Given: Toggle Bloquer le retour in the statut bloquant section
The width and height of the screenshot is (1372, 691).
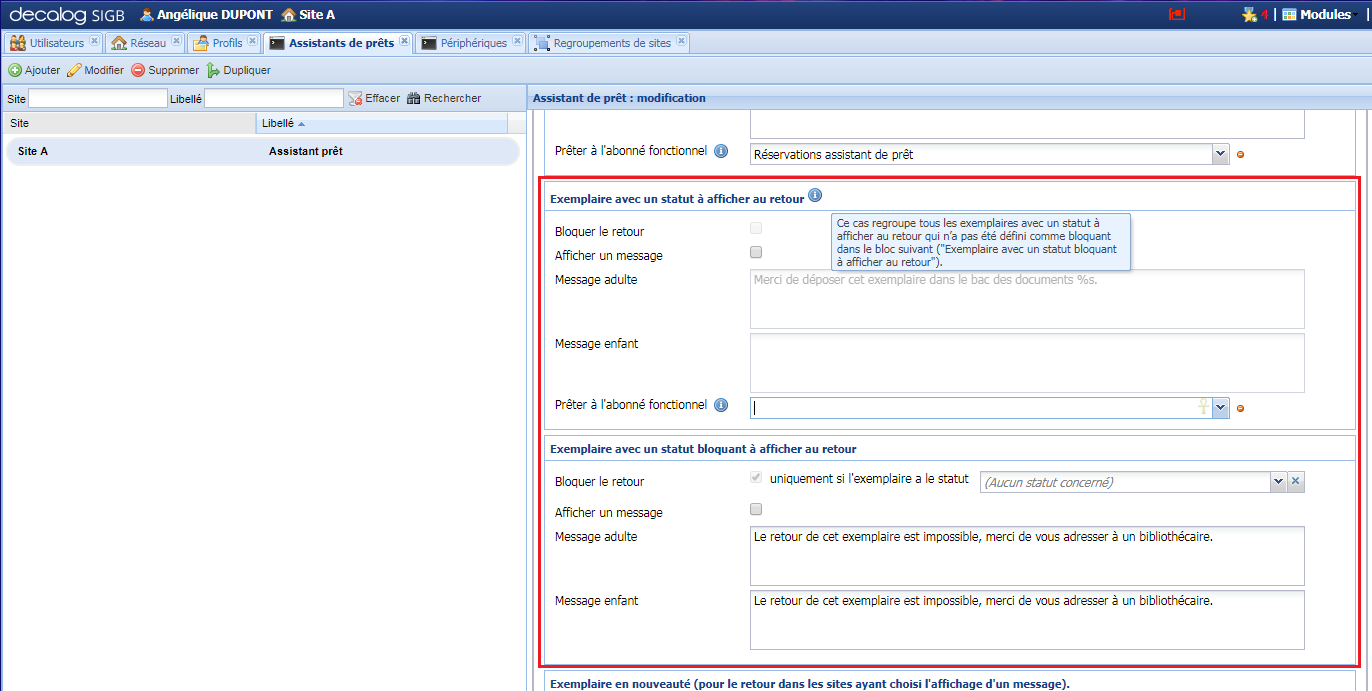Looking at the screenshot, I should pos(755,477).
